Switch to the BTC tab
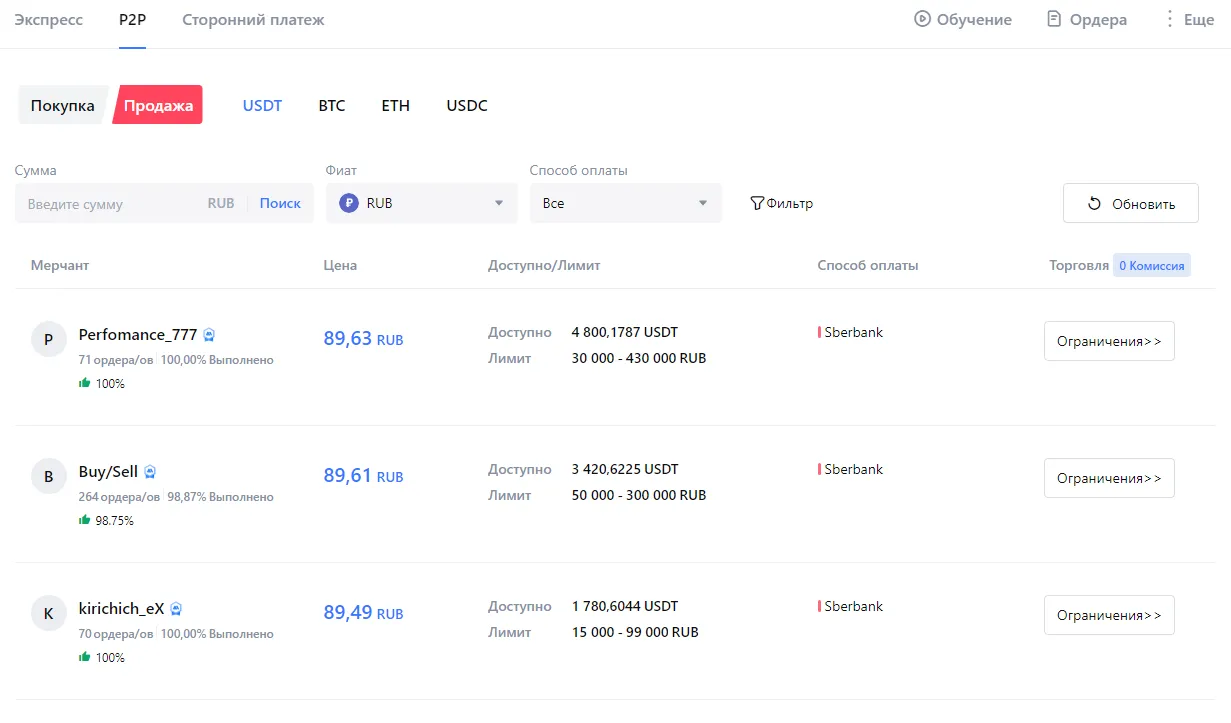This screenshot has height=723, width=1231. [331, 105]
